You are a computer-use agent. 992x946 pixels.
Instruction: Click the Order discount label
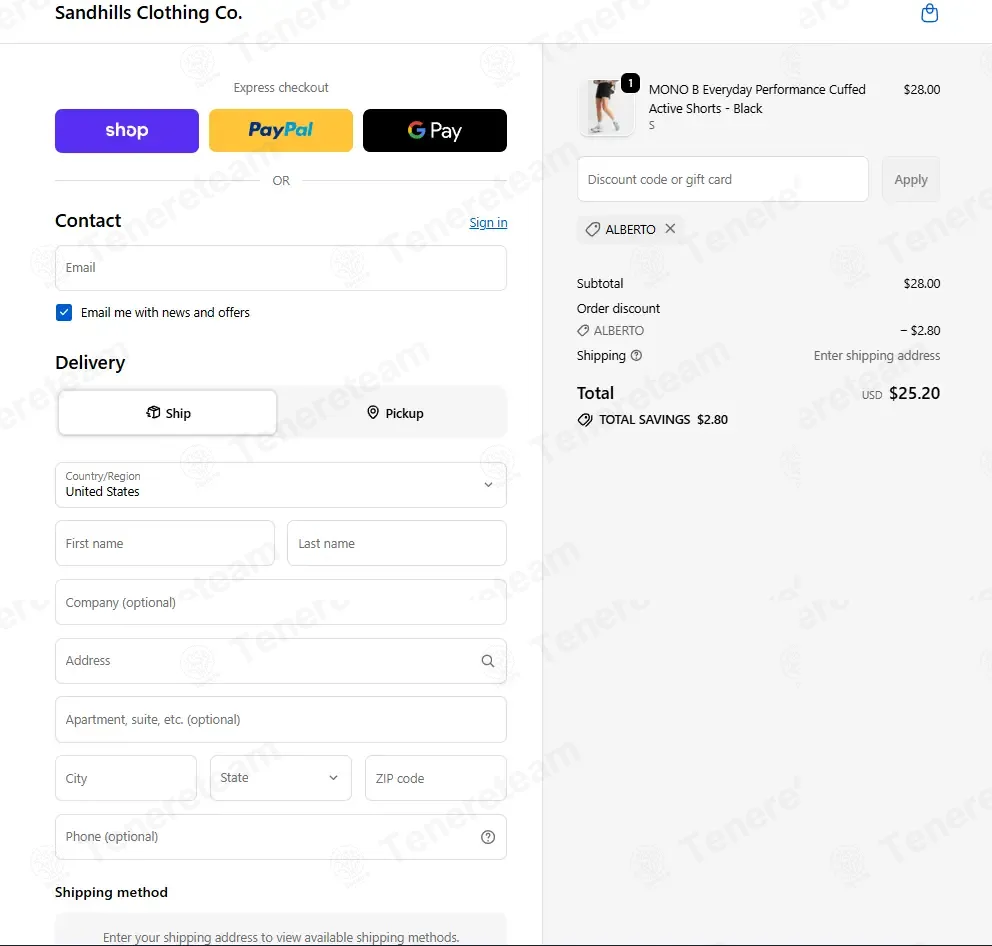pyautogui.click(x=618, y=309)
